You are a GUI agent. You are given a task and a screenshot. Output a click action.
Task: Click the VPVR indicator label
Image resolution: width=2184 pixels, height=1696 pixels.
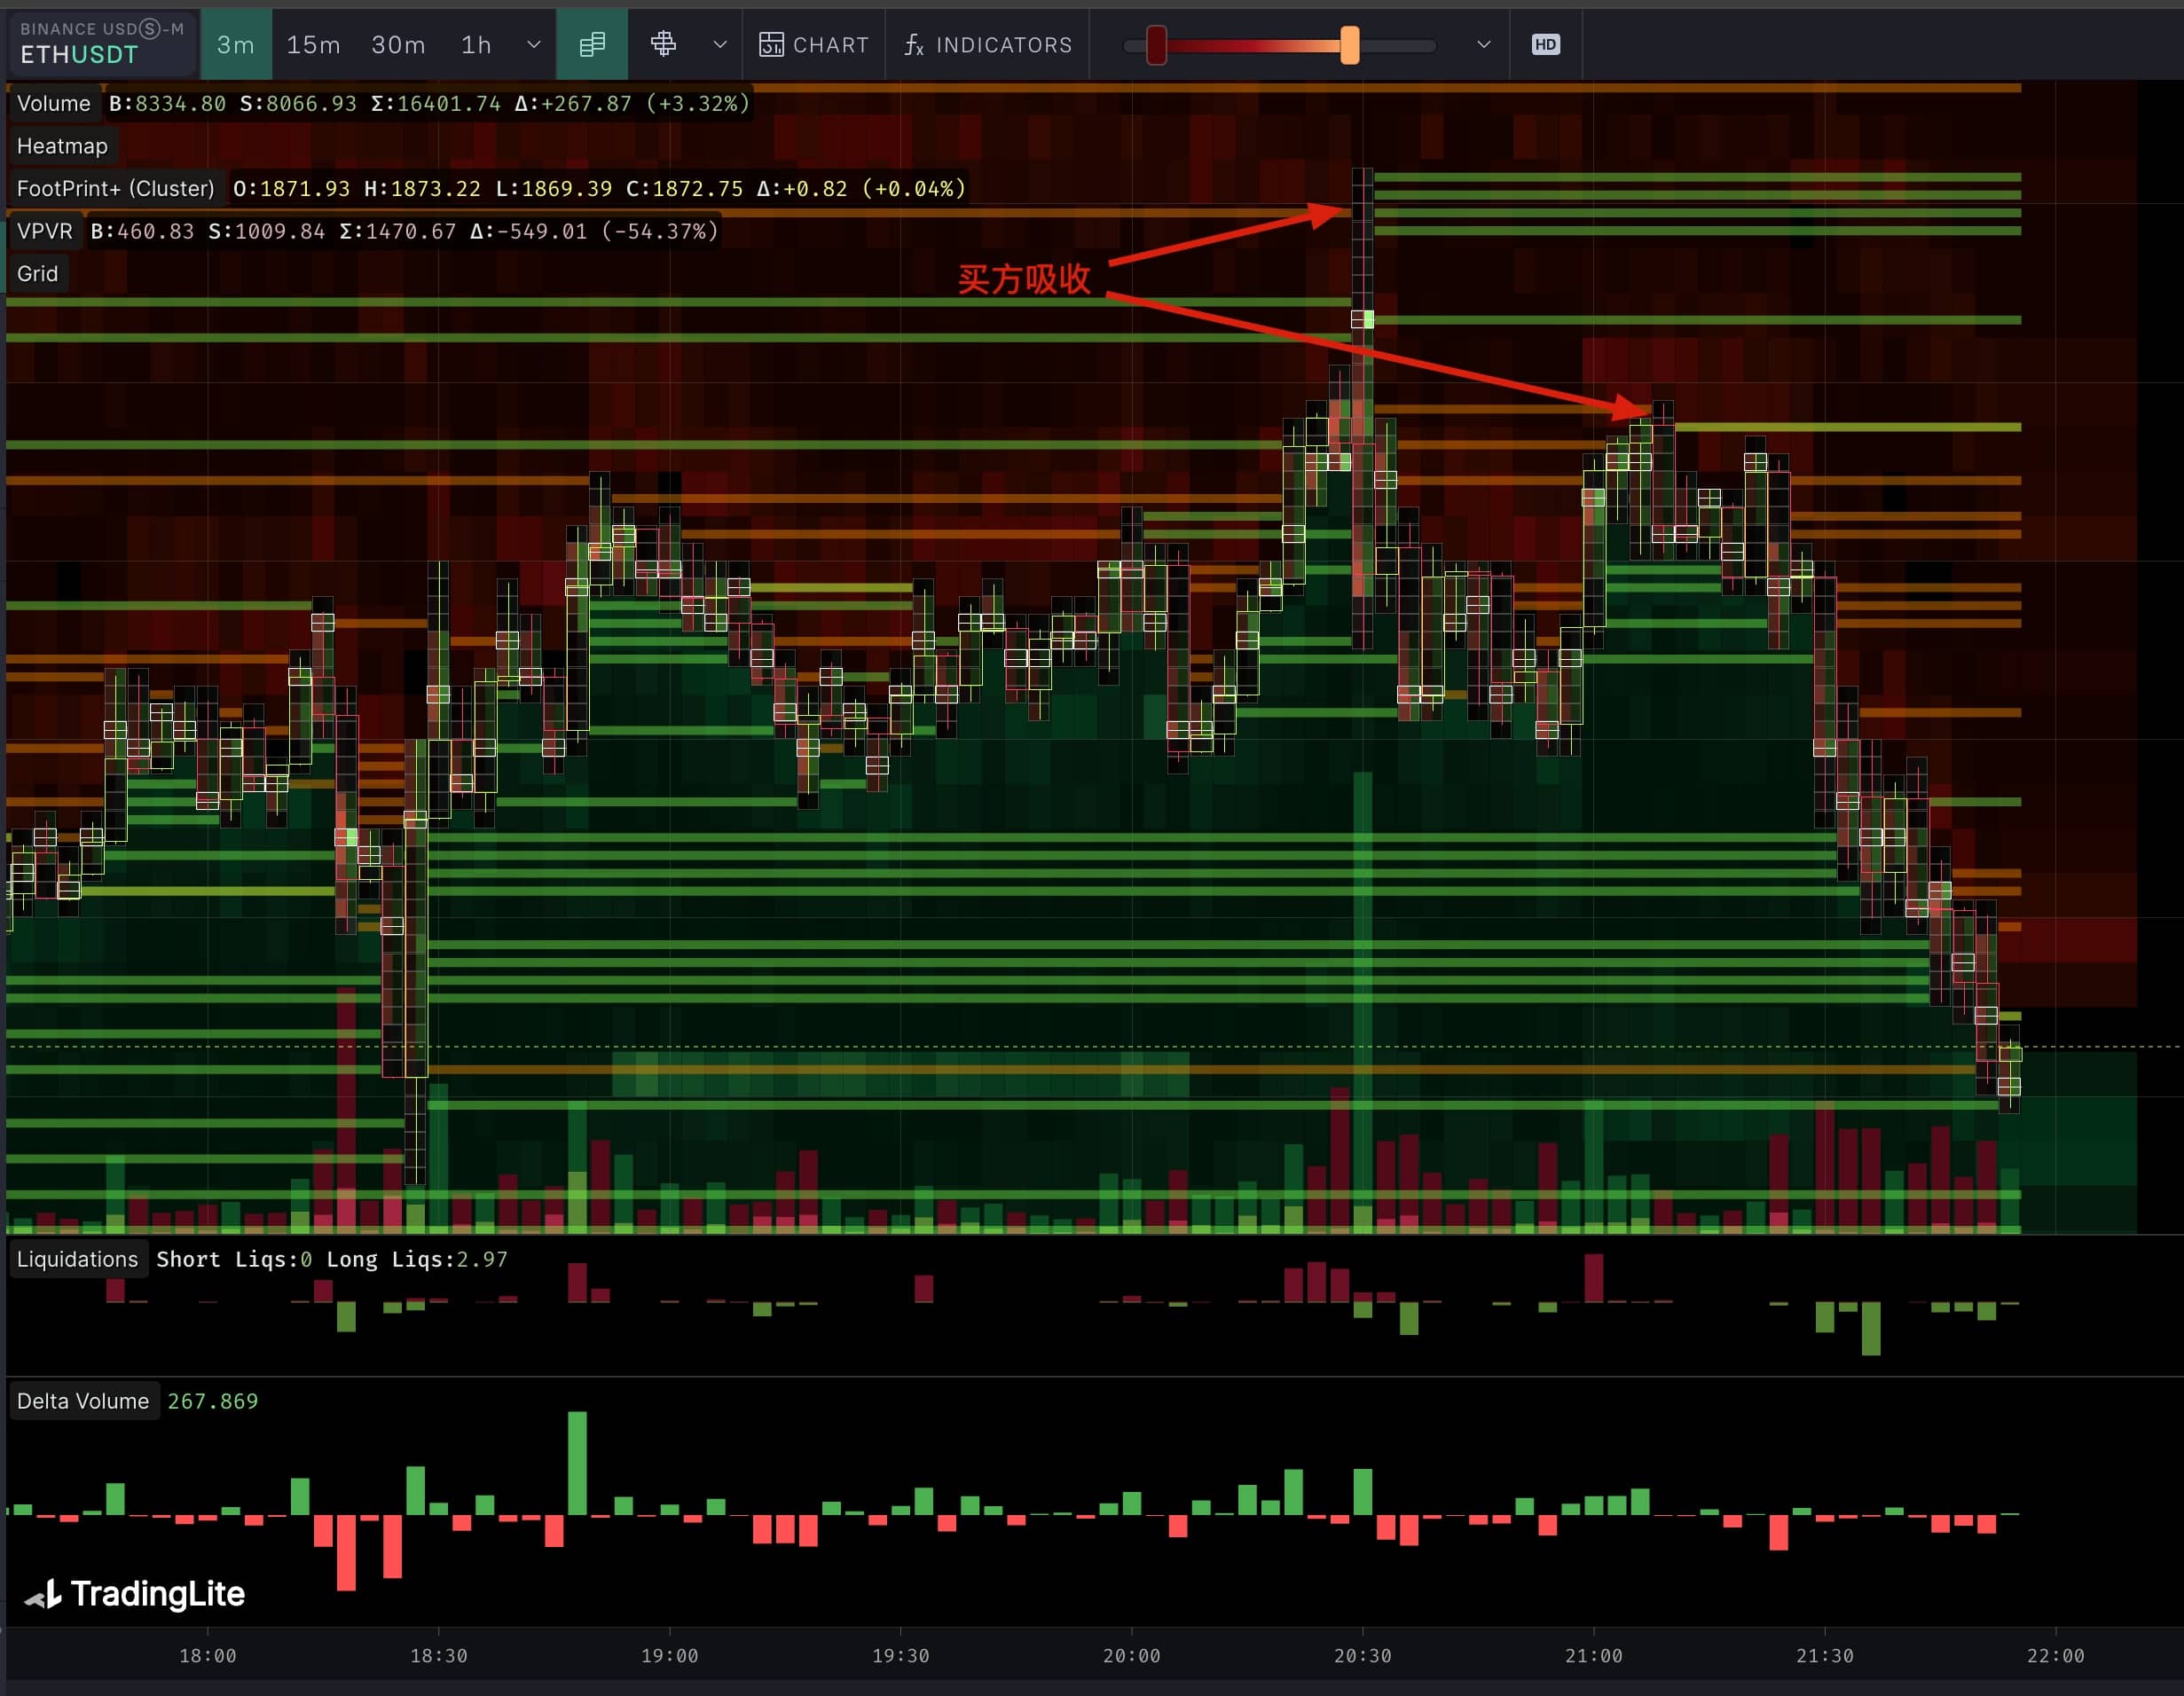pos(45,231)
